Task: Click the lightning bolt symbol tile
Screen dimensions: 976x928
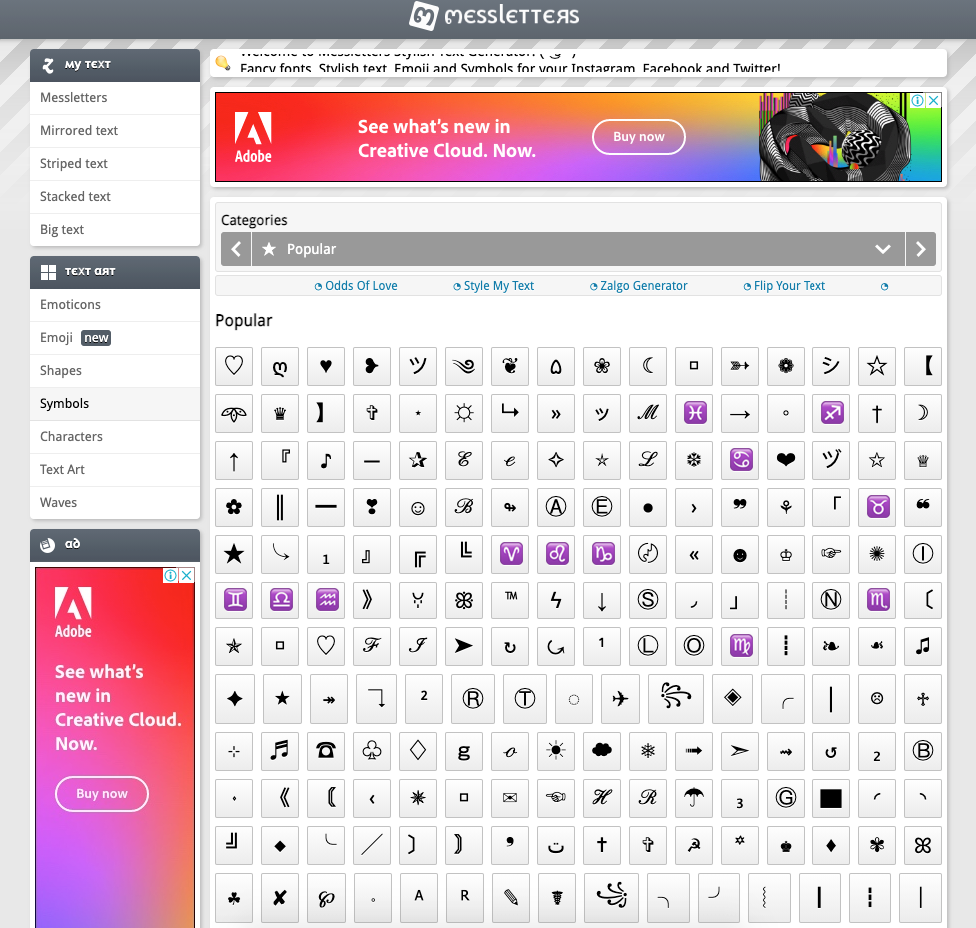Action: 556,600
